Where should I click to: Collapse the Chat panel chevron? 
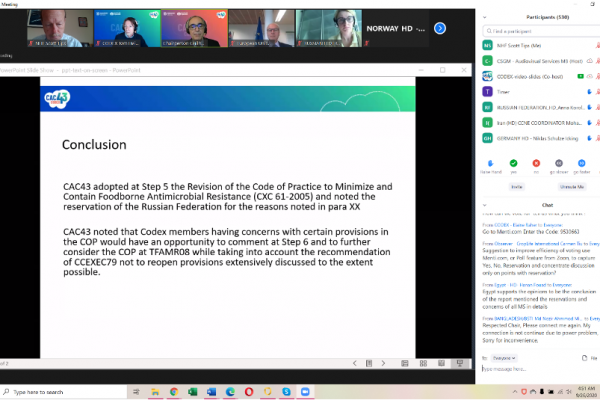(x=483, y=206)
